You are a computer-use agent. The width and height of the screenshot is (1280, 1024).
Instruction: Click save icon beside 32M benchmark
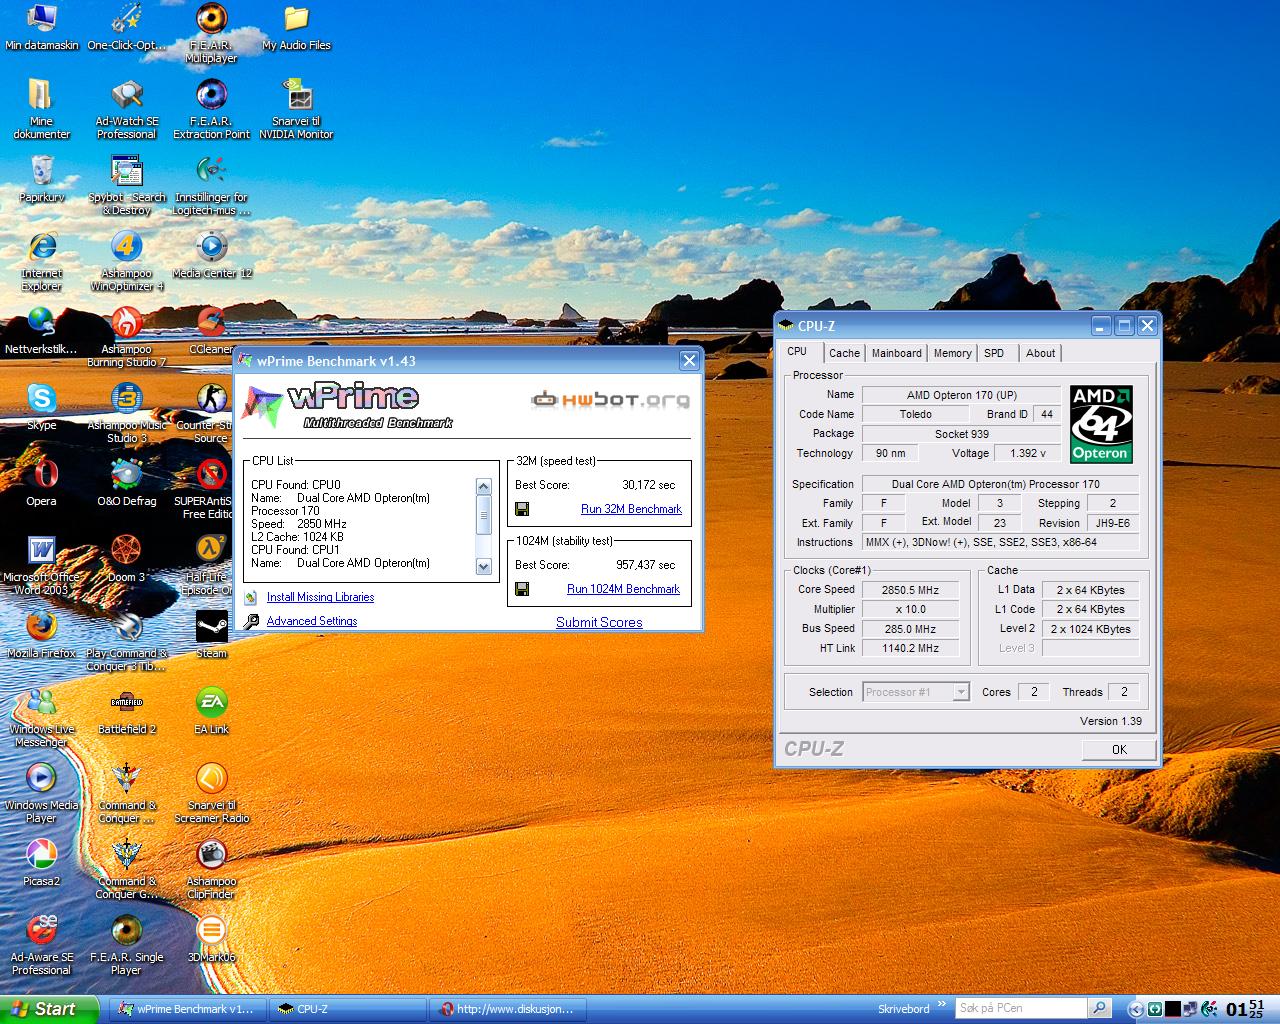click(522, 509)
